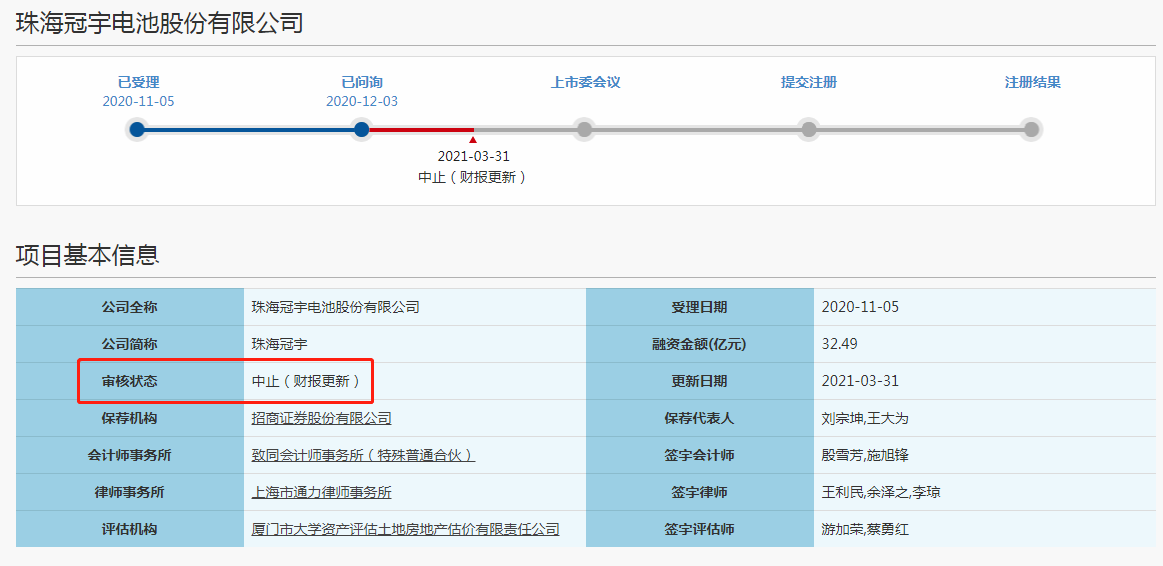The width and height of the screenshot is (1163, 566).
Task: Click the 评估机构 header cell
Action: click(x=130, y=530)
